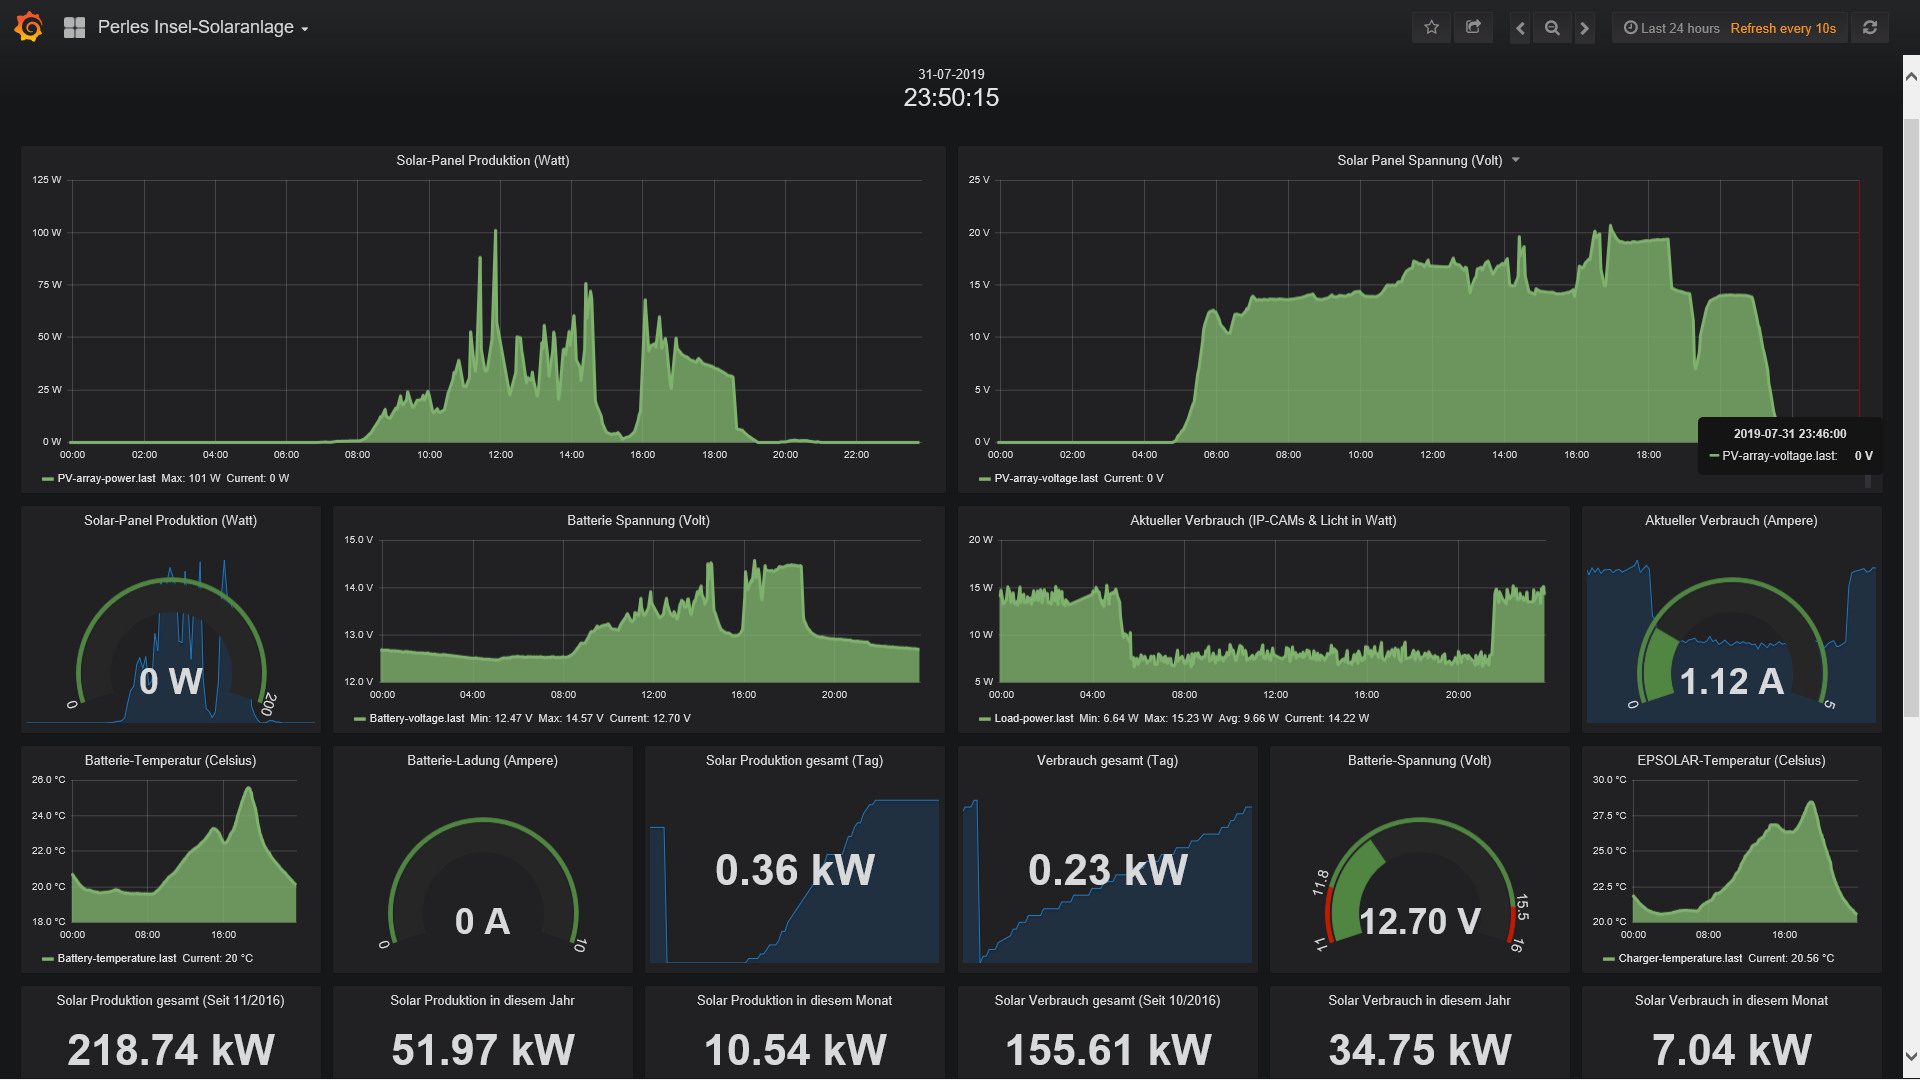The width and height of the screenshot is (1920, 1080).
Task: Open the Last 24 hours time picker
Action: [1671, 28]
